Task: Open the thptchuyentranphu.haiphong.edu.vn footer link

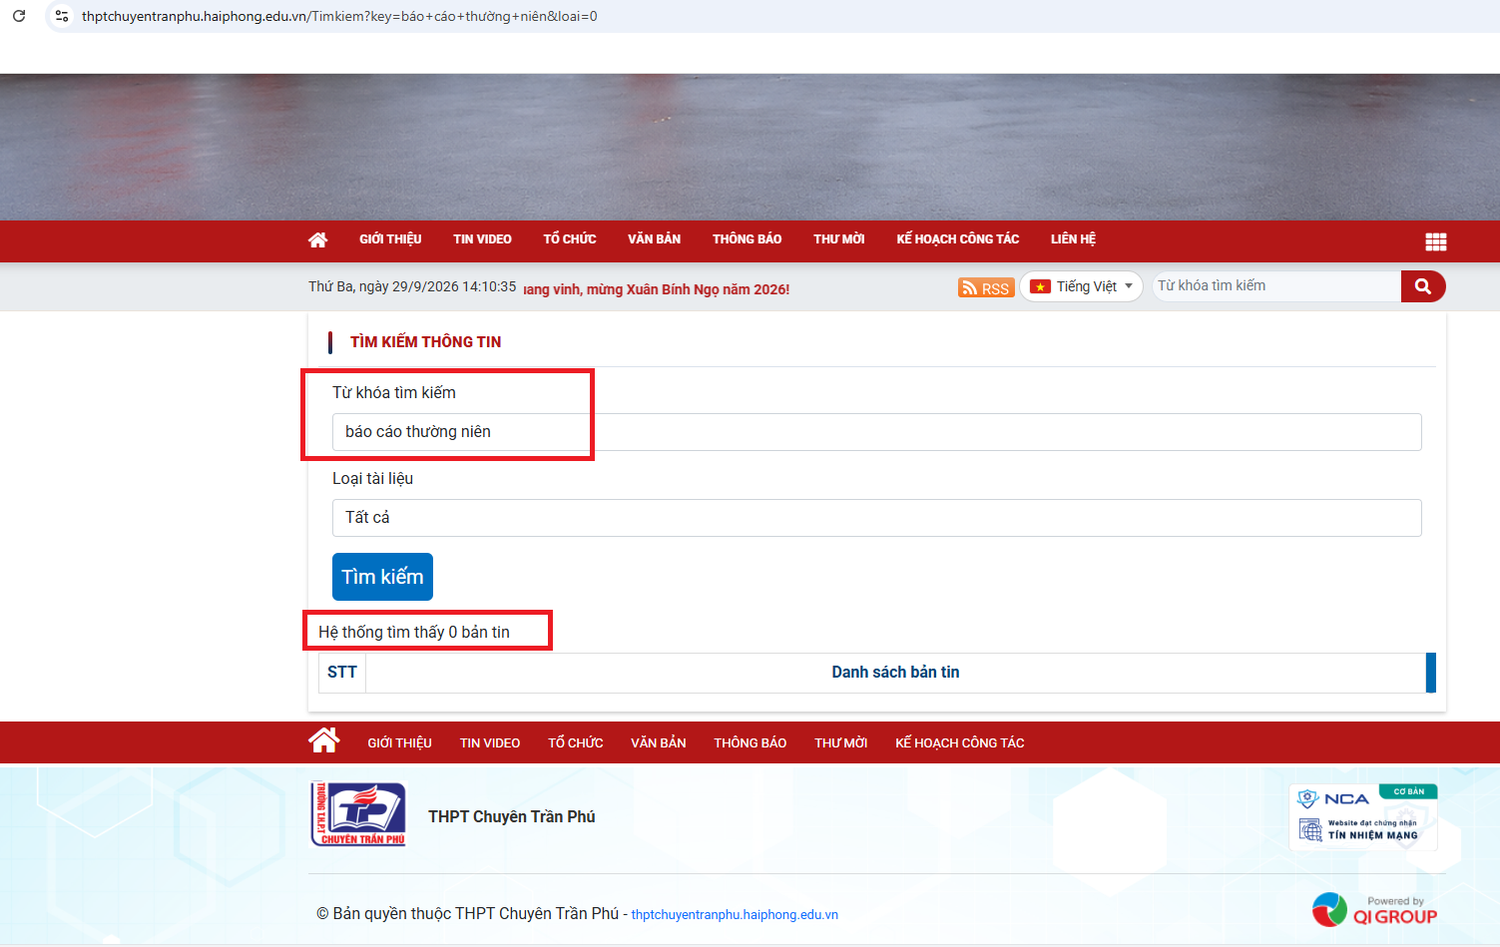Action: pos(735,915)
